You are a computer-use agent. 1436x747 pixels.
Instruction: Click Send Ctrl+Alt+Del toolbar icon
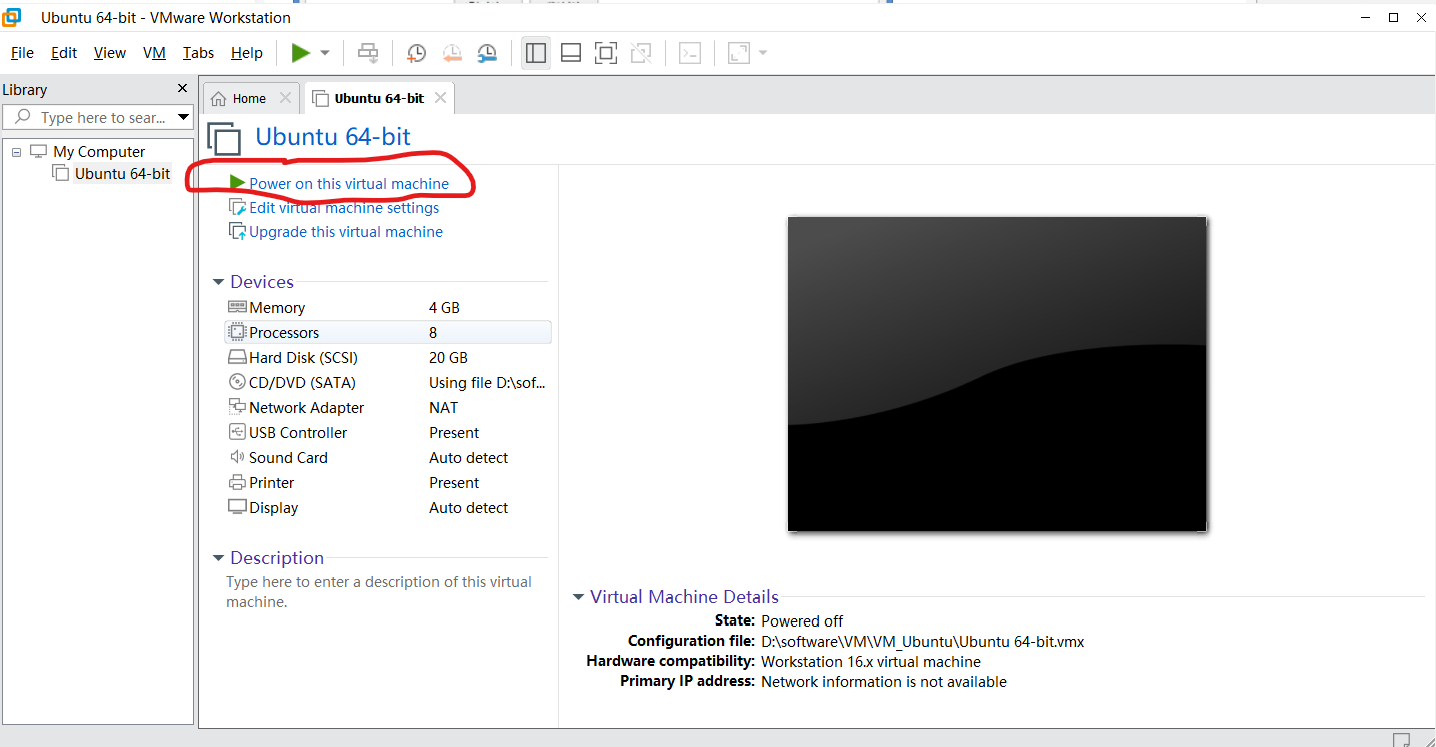click(368, 53)
